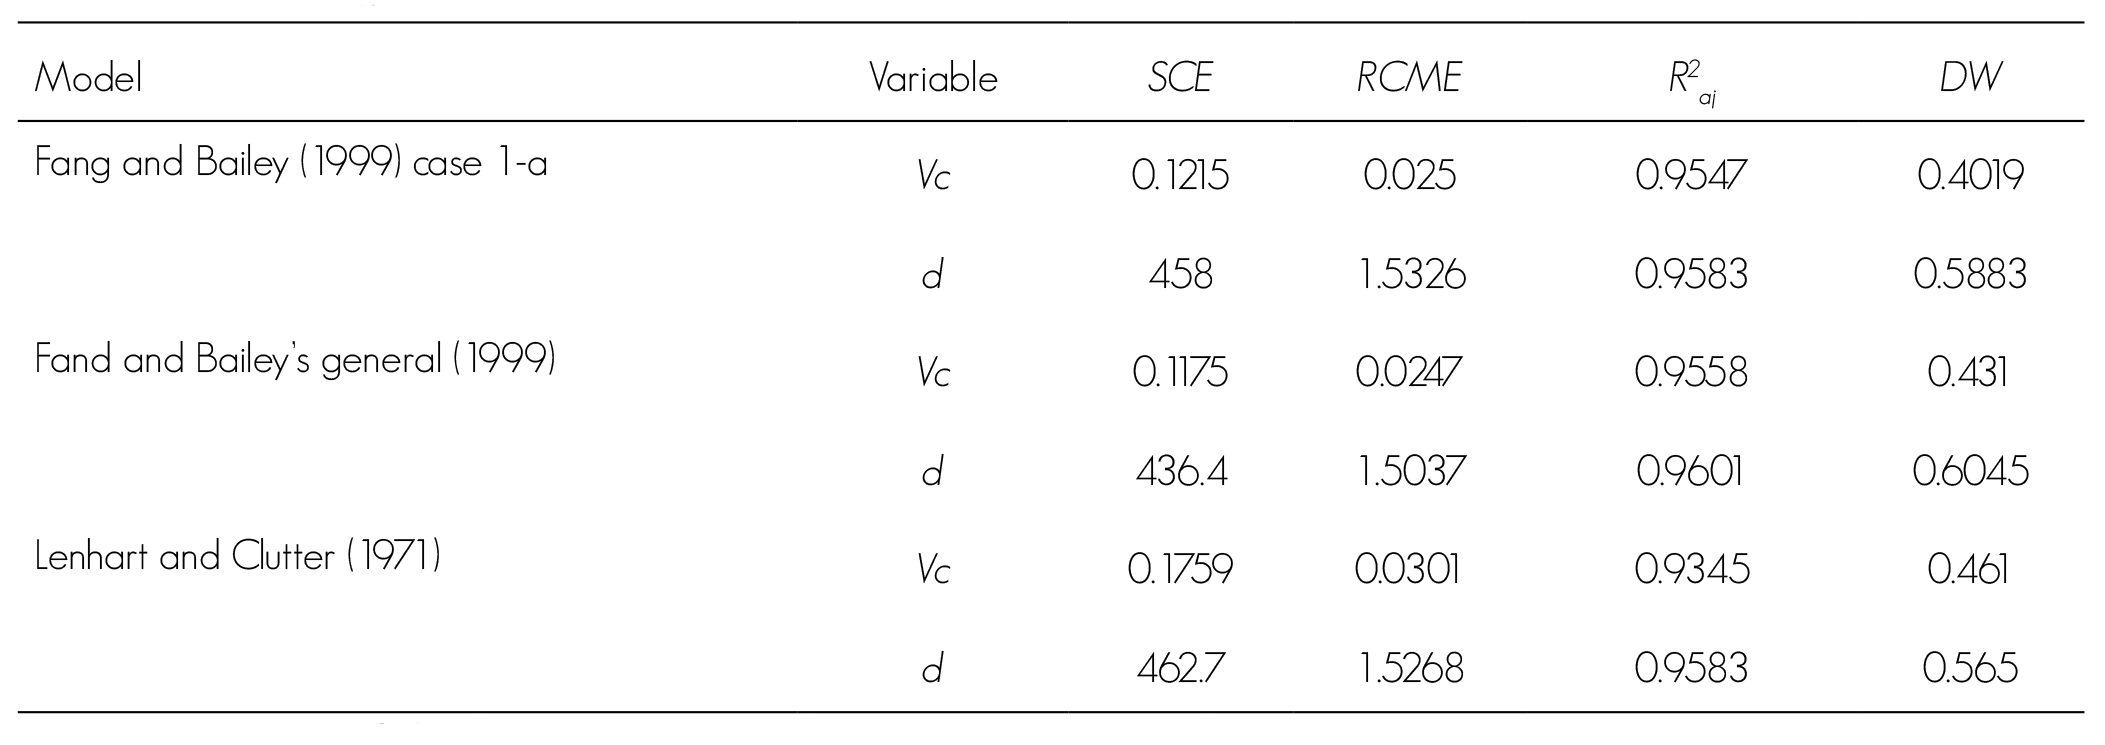
Task: Select the SCE value 462.7
Action: click(1181, 668)
